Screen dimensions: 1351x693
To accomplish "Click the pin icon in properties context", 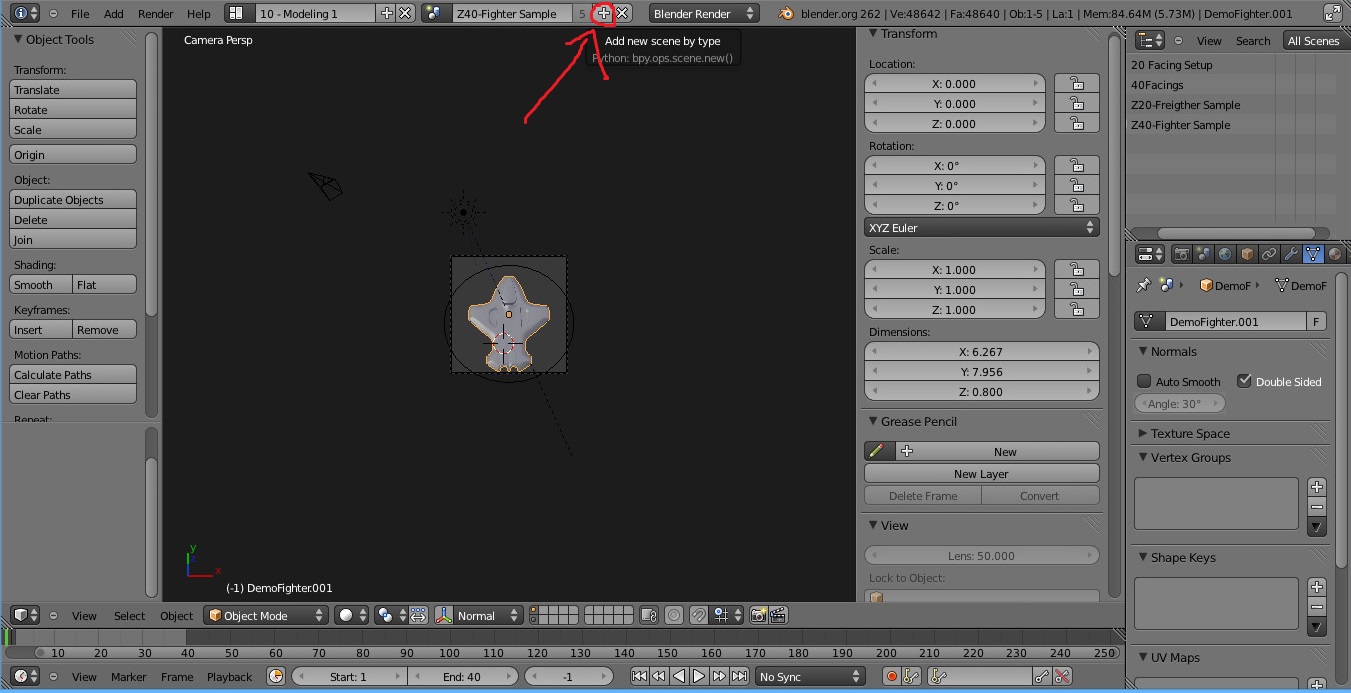I will [x=1144, y=285].
